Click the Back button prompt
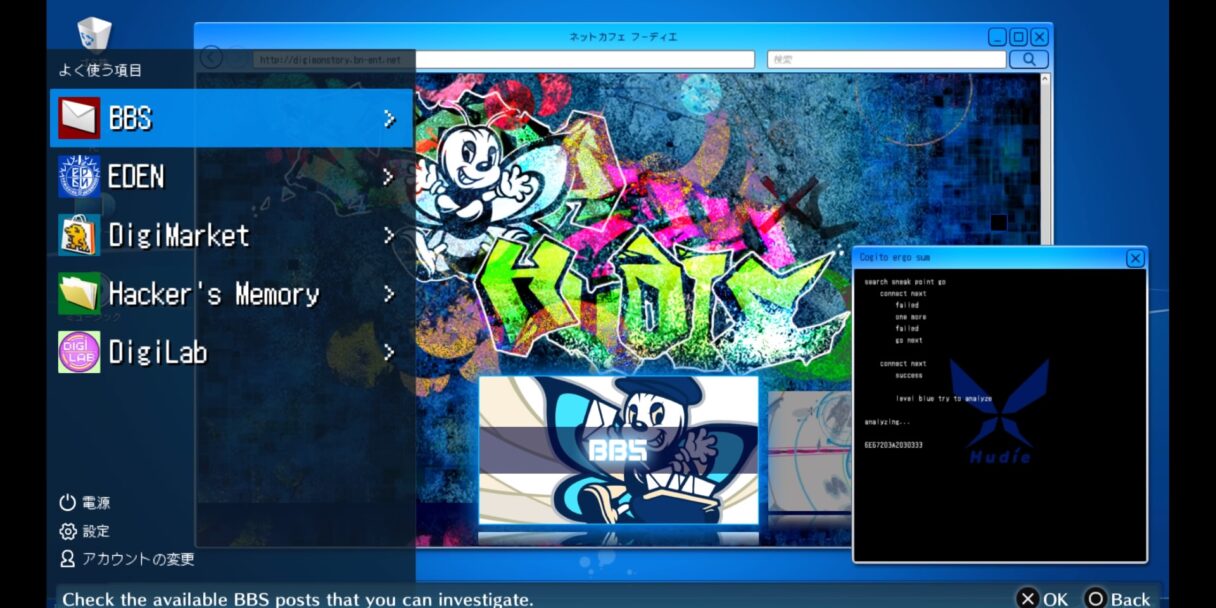The image size is (1216, 608). (x=1118, y=599)
